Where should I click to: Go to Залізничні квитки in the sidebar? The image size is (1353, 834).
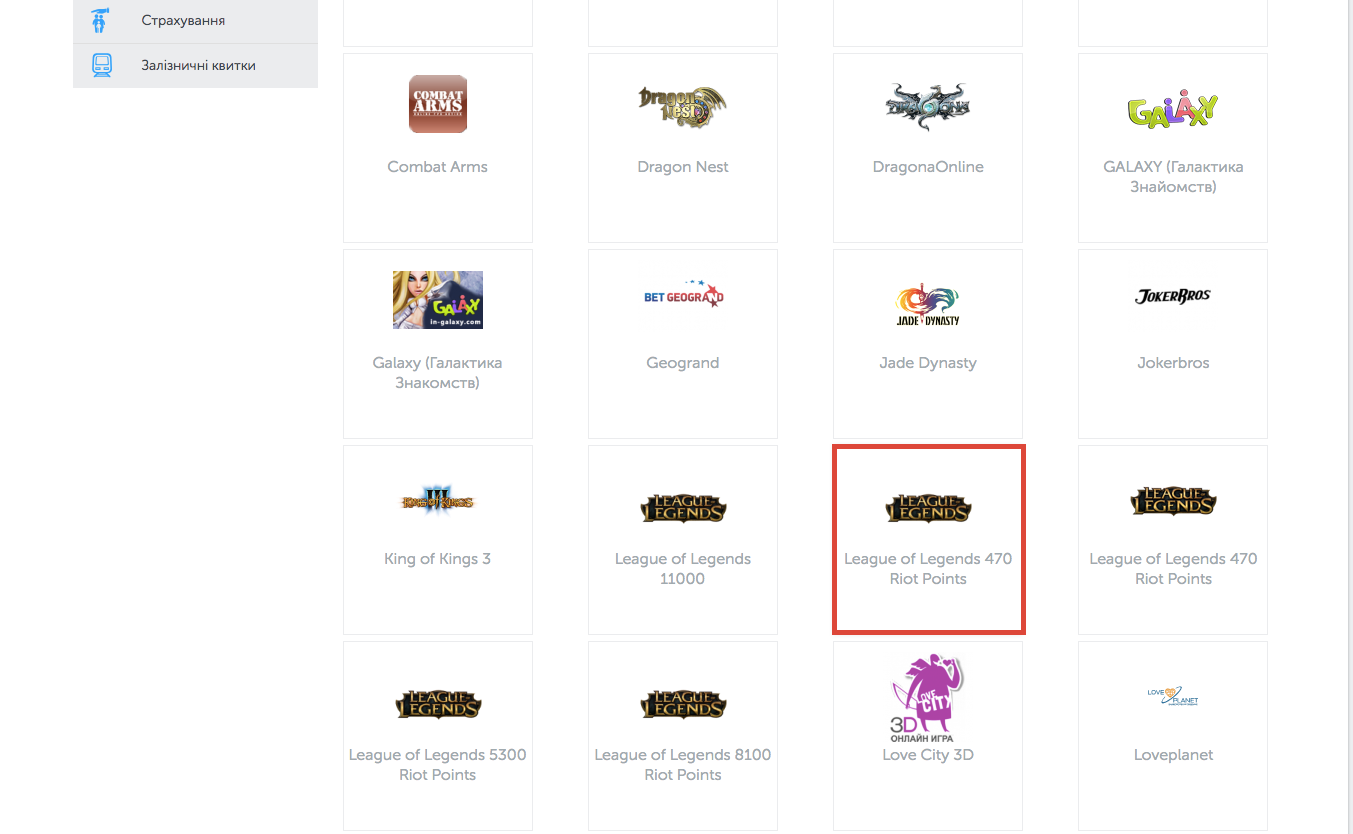[x=195, y=66]
